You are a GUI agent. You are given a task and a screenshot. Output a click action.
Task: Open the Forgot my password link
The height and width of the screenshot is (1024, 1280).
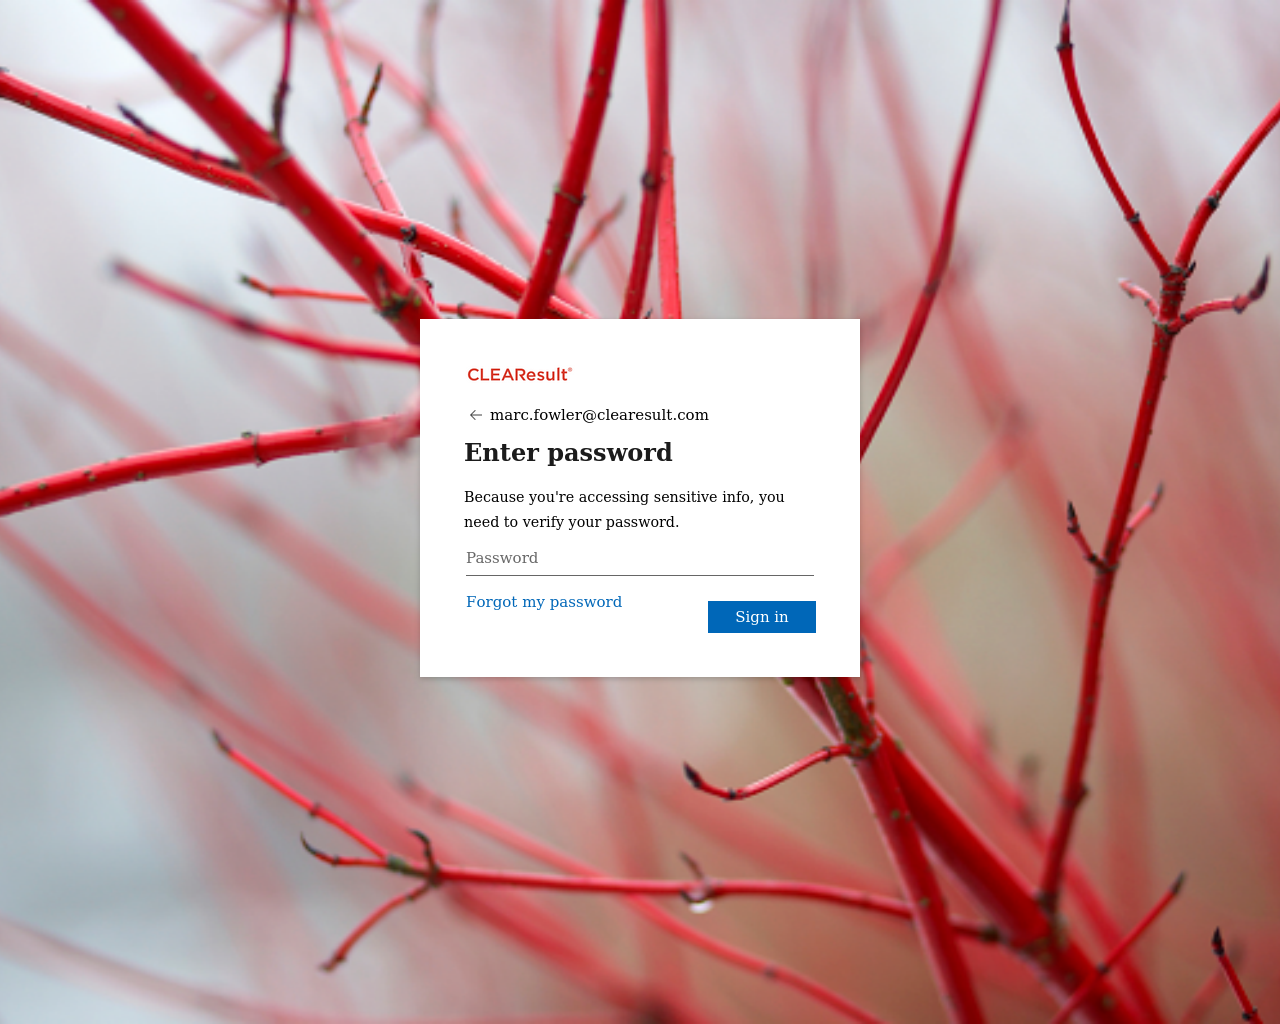[544, 602]
